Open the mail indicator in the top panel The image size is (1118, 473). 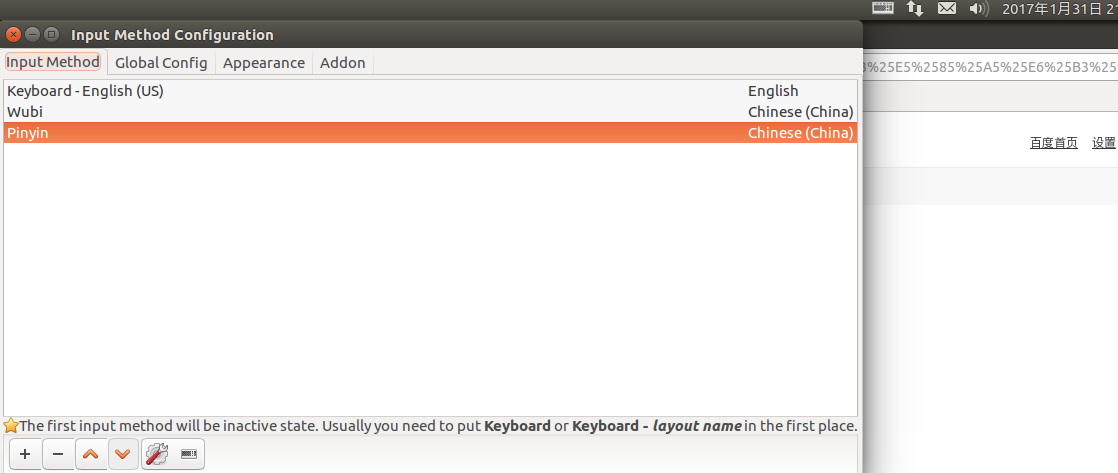946,9
